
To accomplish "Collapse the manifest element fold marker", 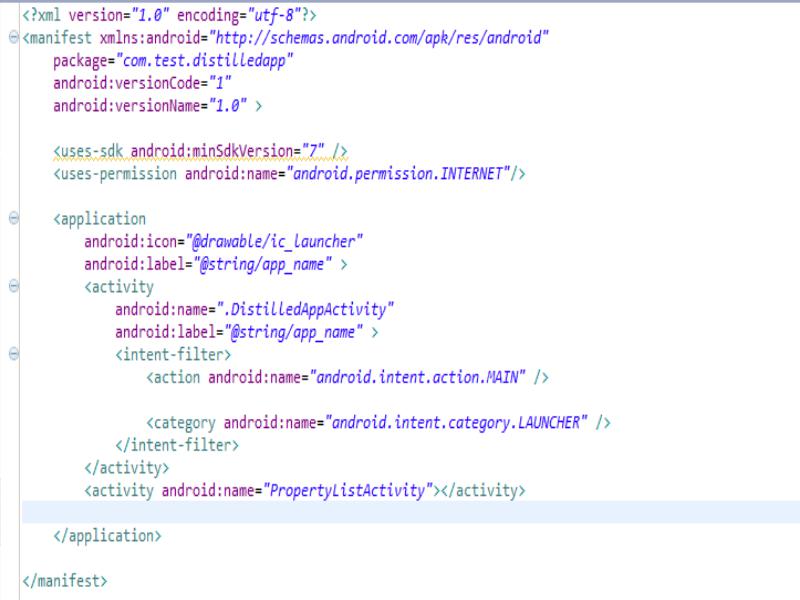I will coord(14,37).
